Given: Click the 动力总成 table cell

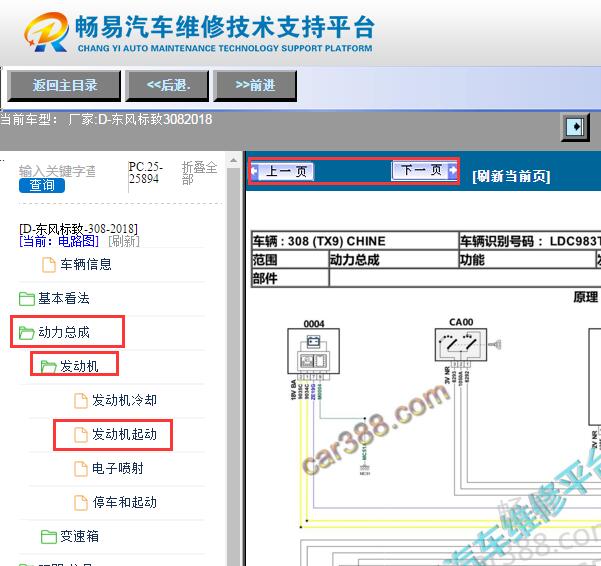Looking at the screenshot, I should point(394,260).
